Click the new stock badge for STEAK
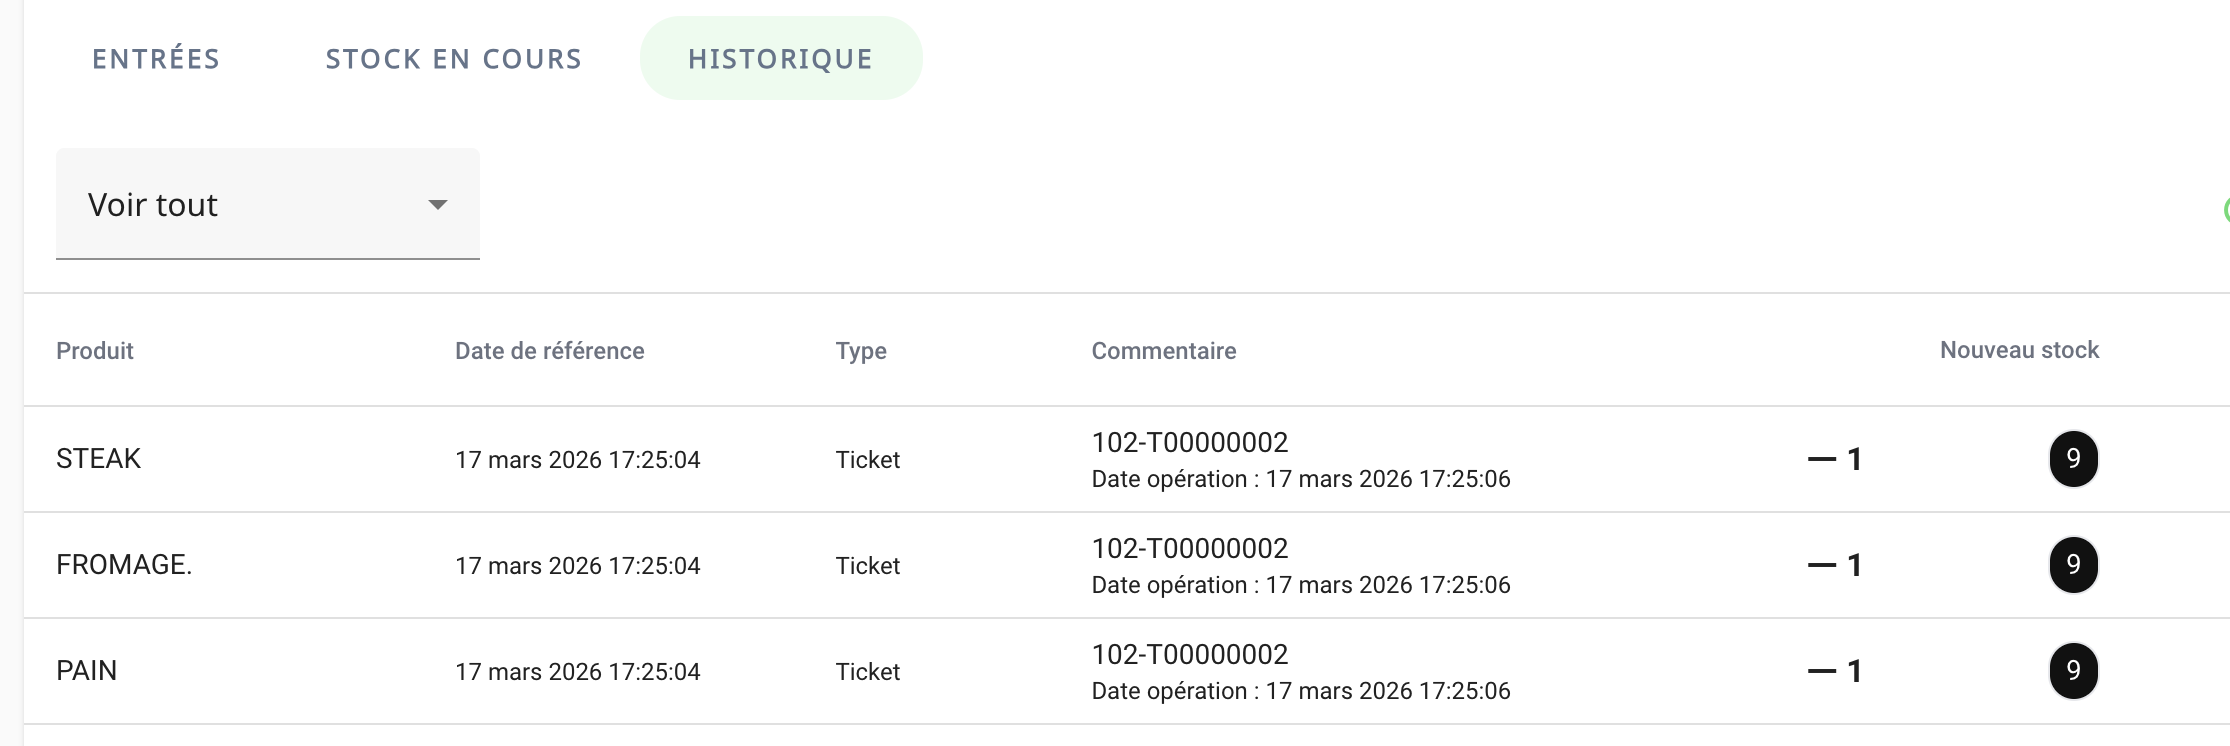 click(x=2073, y=459)
